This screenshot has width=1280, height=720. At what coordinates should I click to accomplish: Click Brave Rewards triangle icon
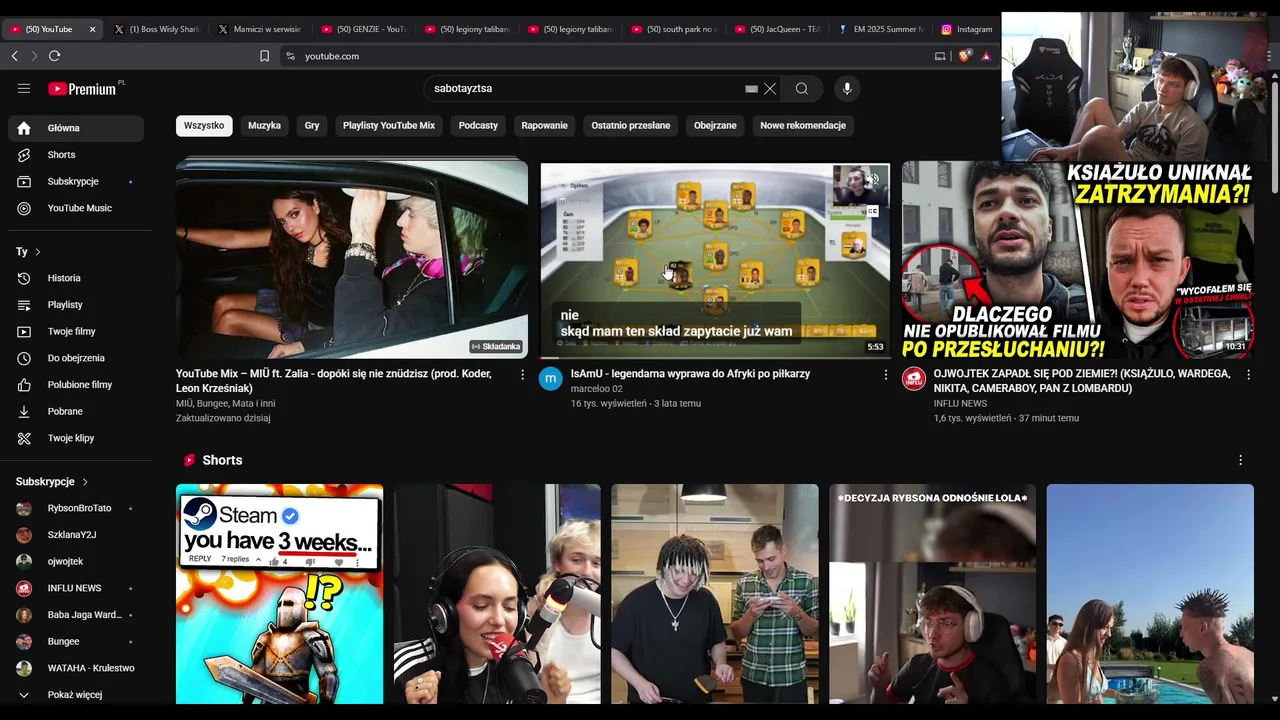986,56
